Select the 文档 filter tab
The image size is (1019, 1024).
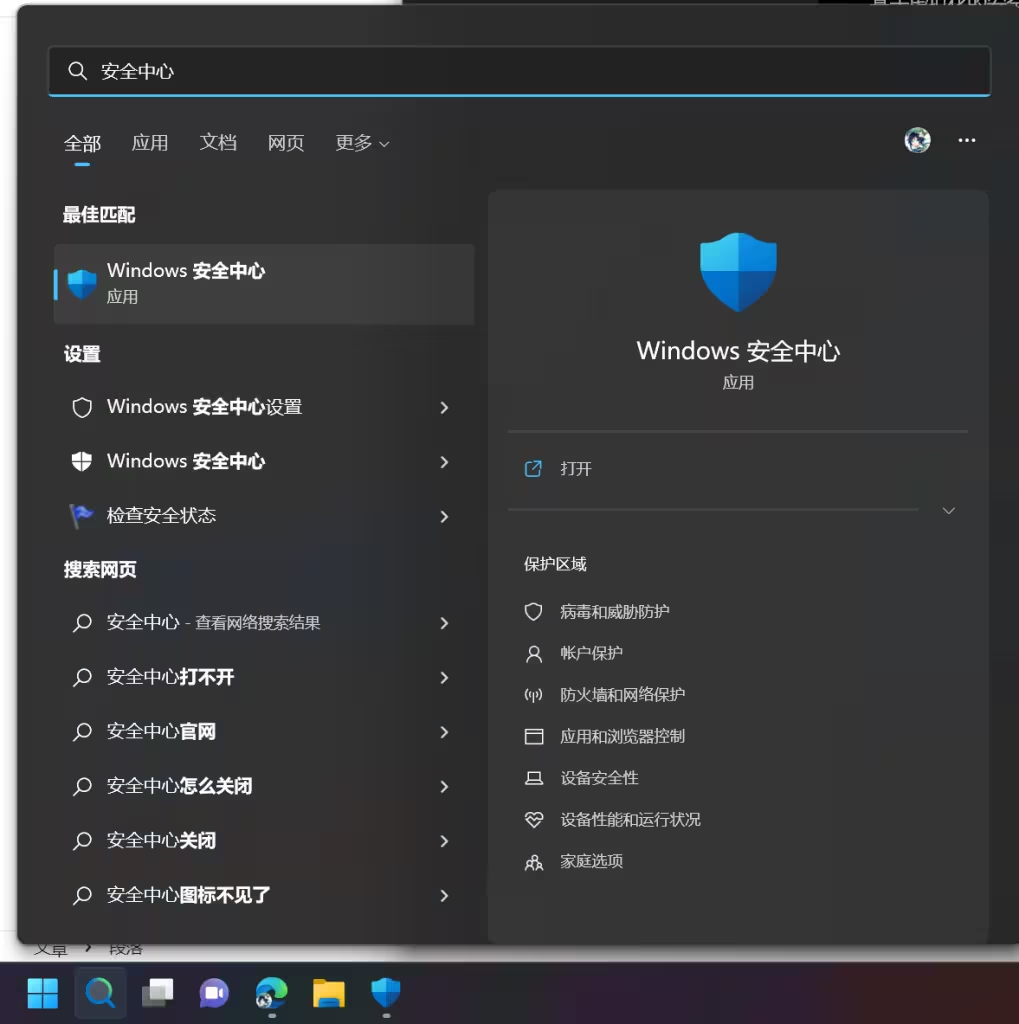coord(218,143)
